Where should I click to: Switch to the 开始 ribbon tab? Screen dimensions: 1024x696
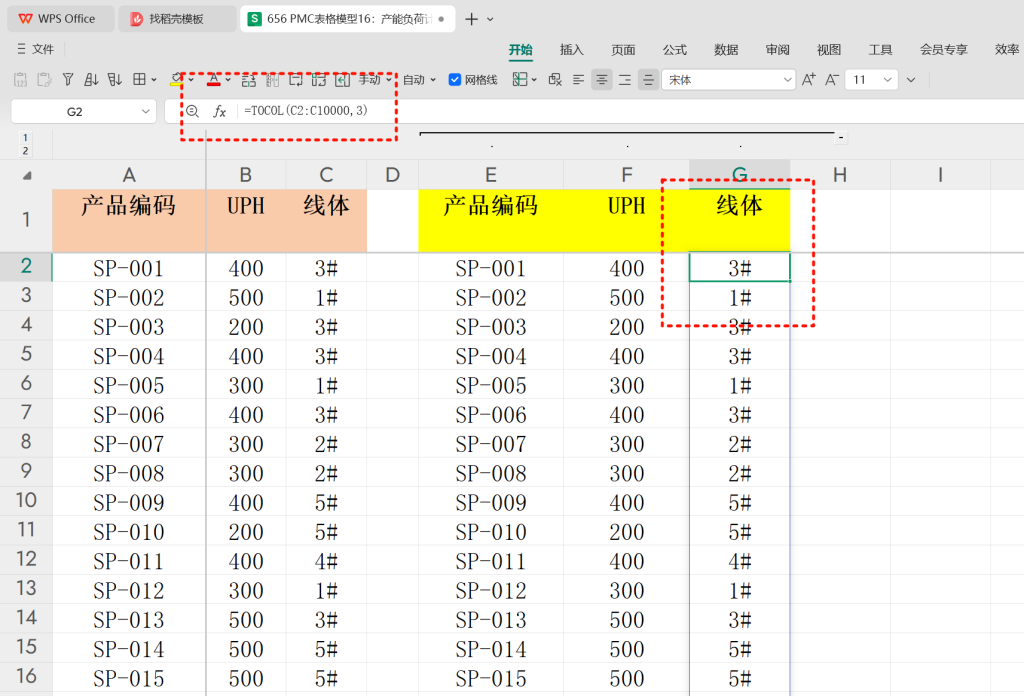(x=520, y=50)
